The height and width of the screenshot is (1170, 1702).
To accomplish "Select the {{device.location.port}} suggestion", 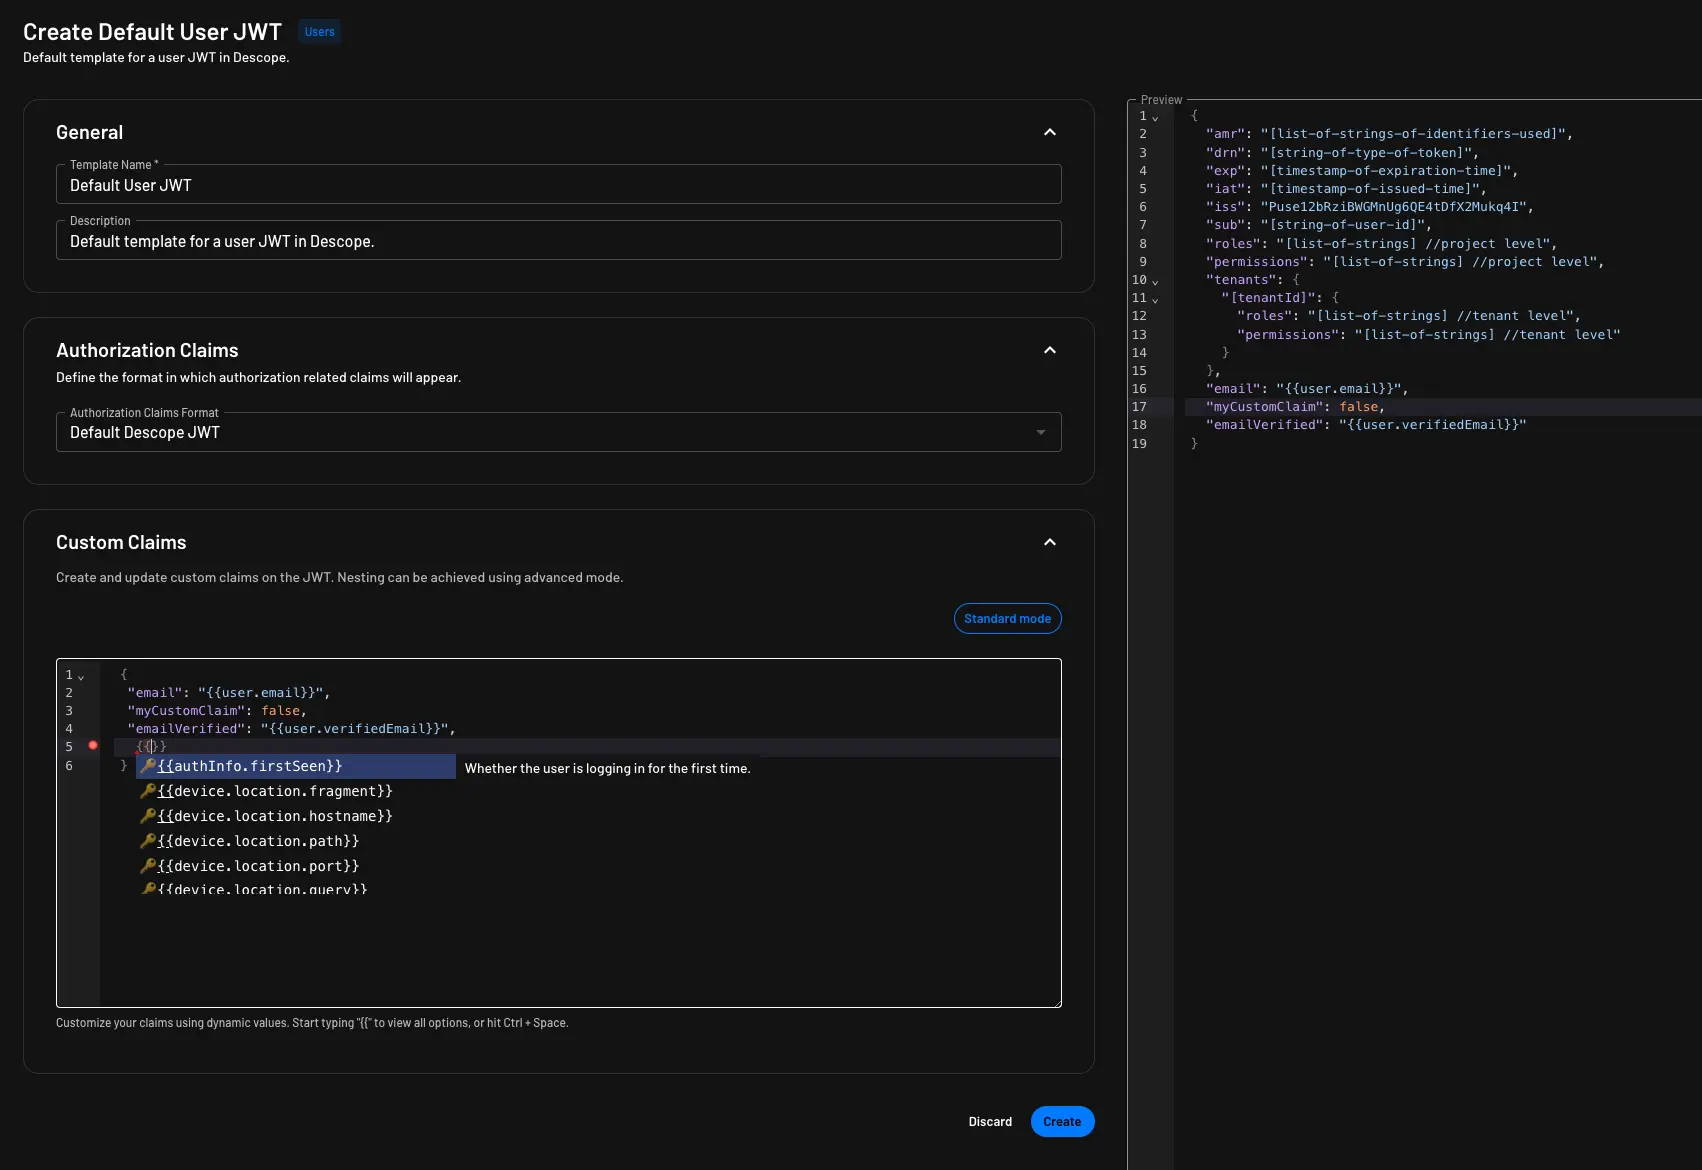I will 296,866.
